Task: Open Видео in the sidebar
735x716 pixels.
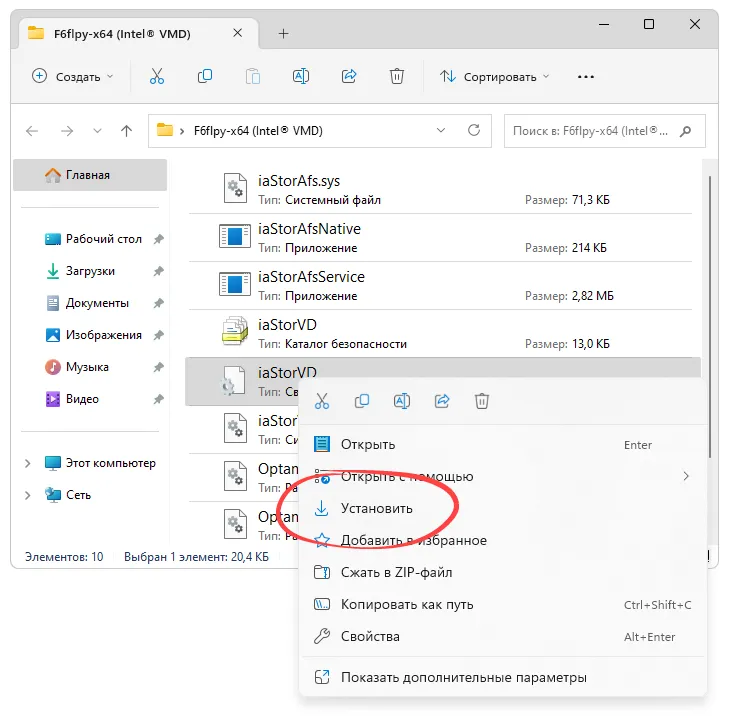Action: coord(73,399)
